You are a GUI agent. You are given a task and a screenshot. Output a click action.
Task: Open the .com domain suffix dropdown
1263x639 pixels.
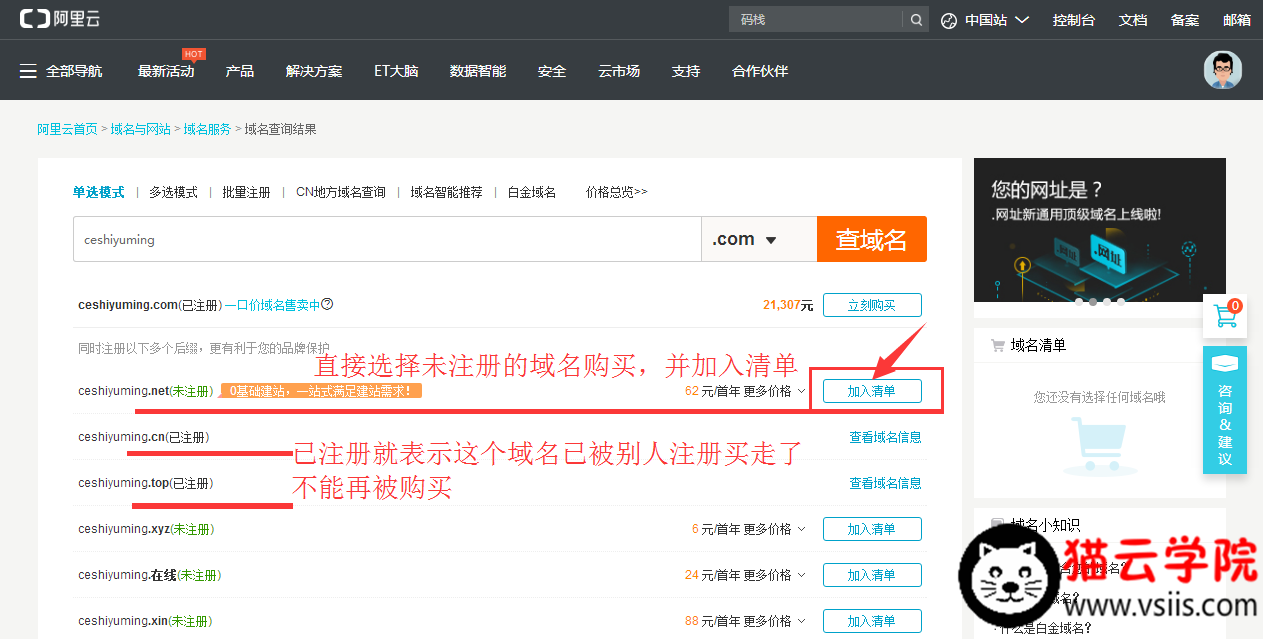click(x=759, y=240)
